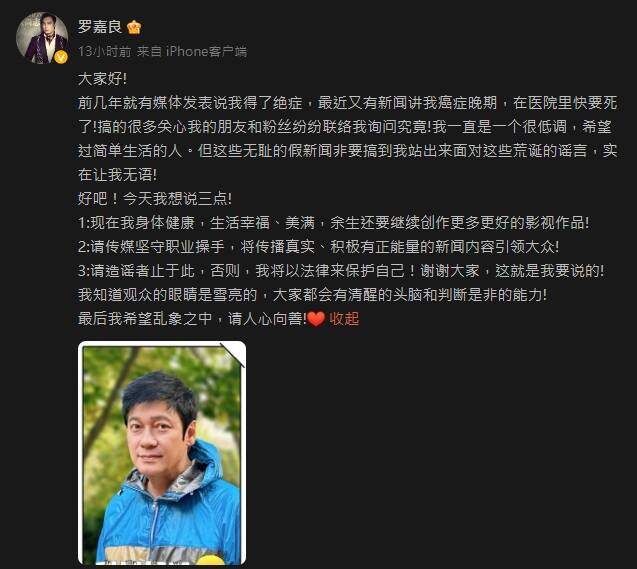Click the greeting line 大家好!
The image size is (637, 569).
[x=102, y=79]
